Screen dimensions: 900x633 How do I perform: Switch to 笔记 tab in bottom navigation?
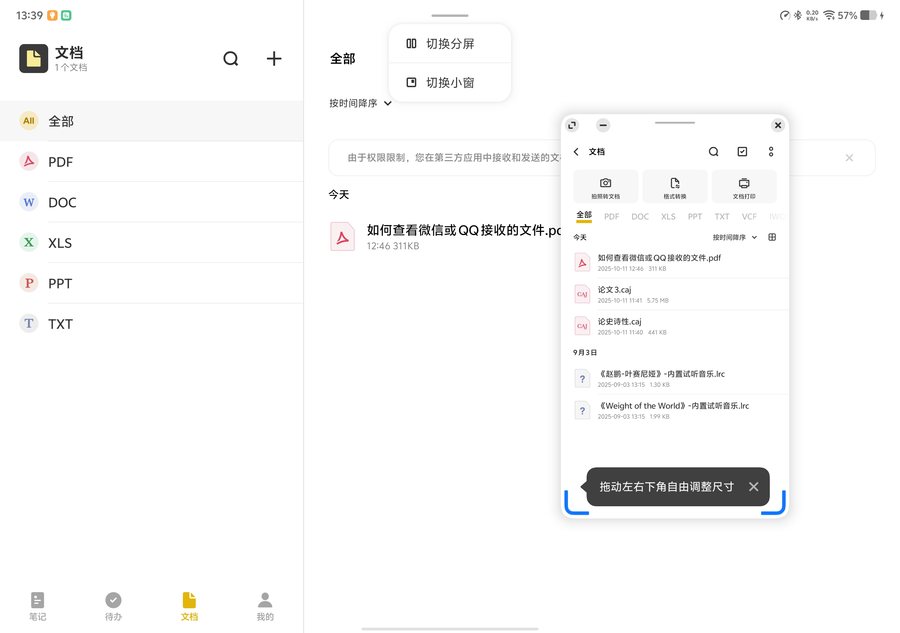(37, 606)
